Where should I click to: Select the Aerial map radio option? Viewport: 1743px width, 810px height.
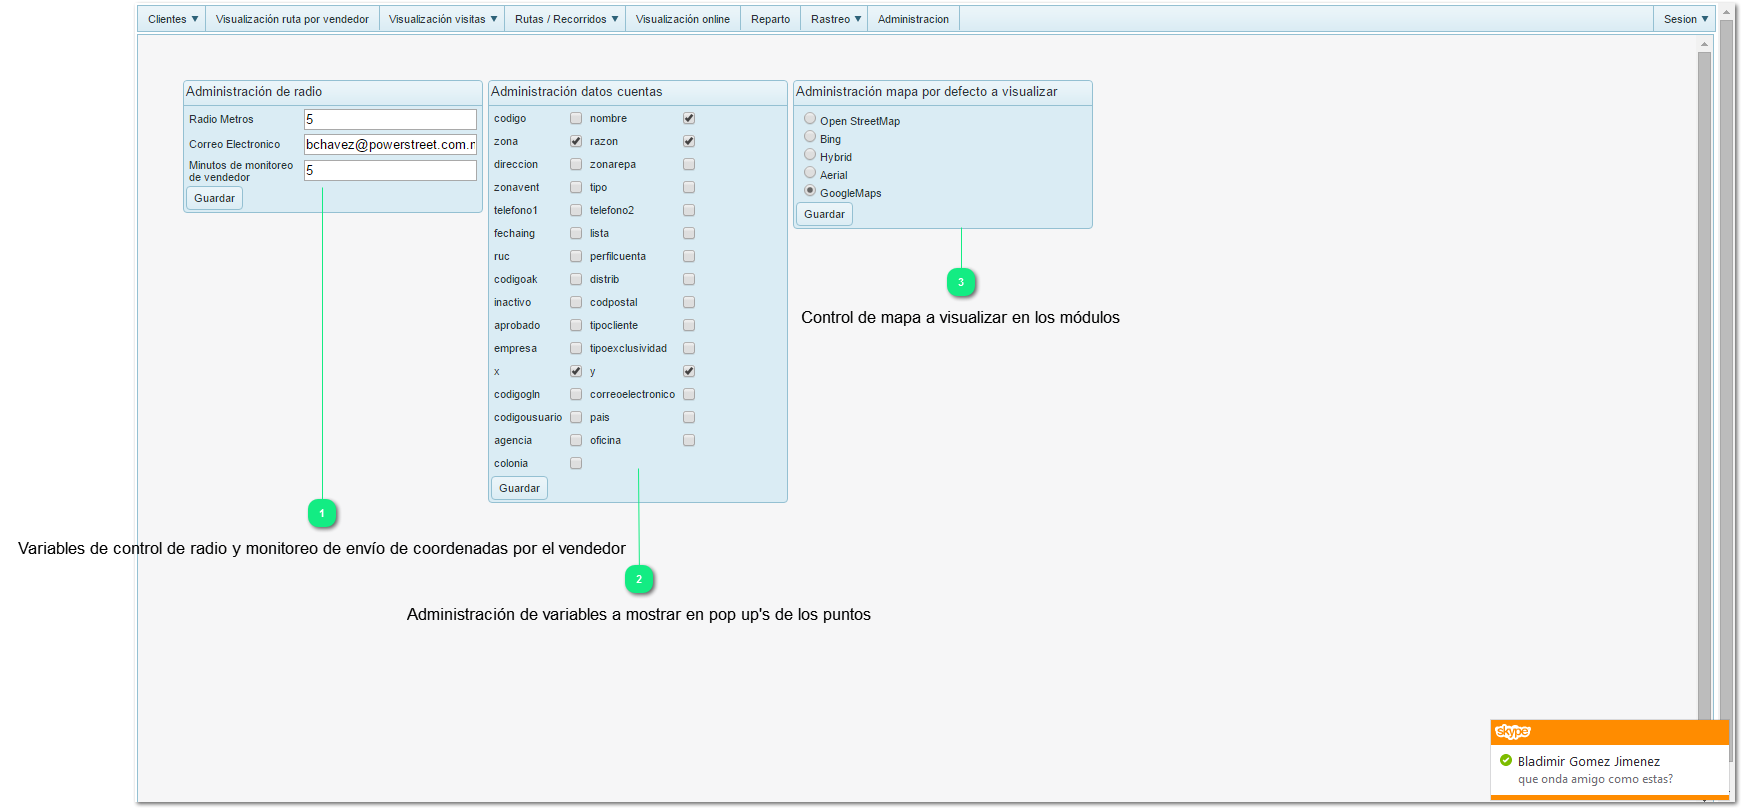click(x=810, y=173)
